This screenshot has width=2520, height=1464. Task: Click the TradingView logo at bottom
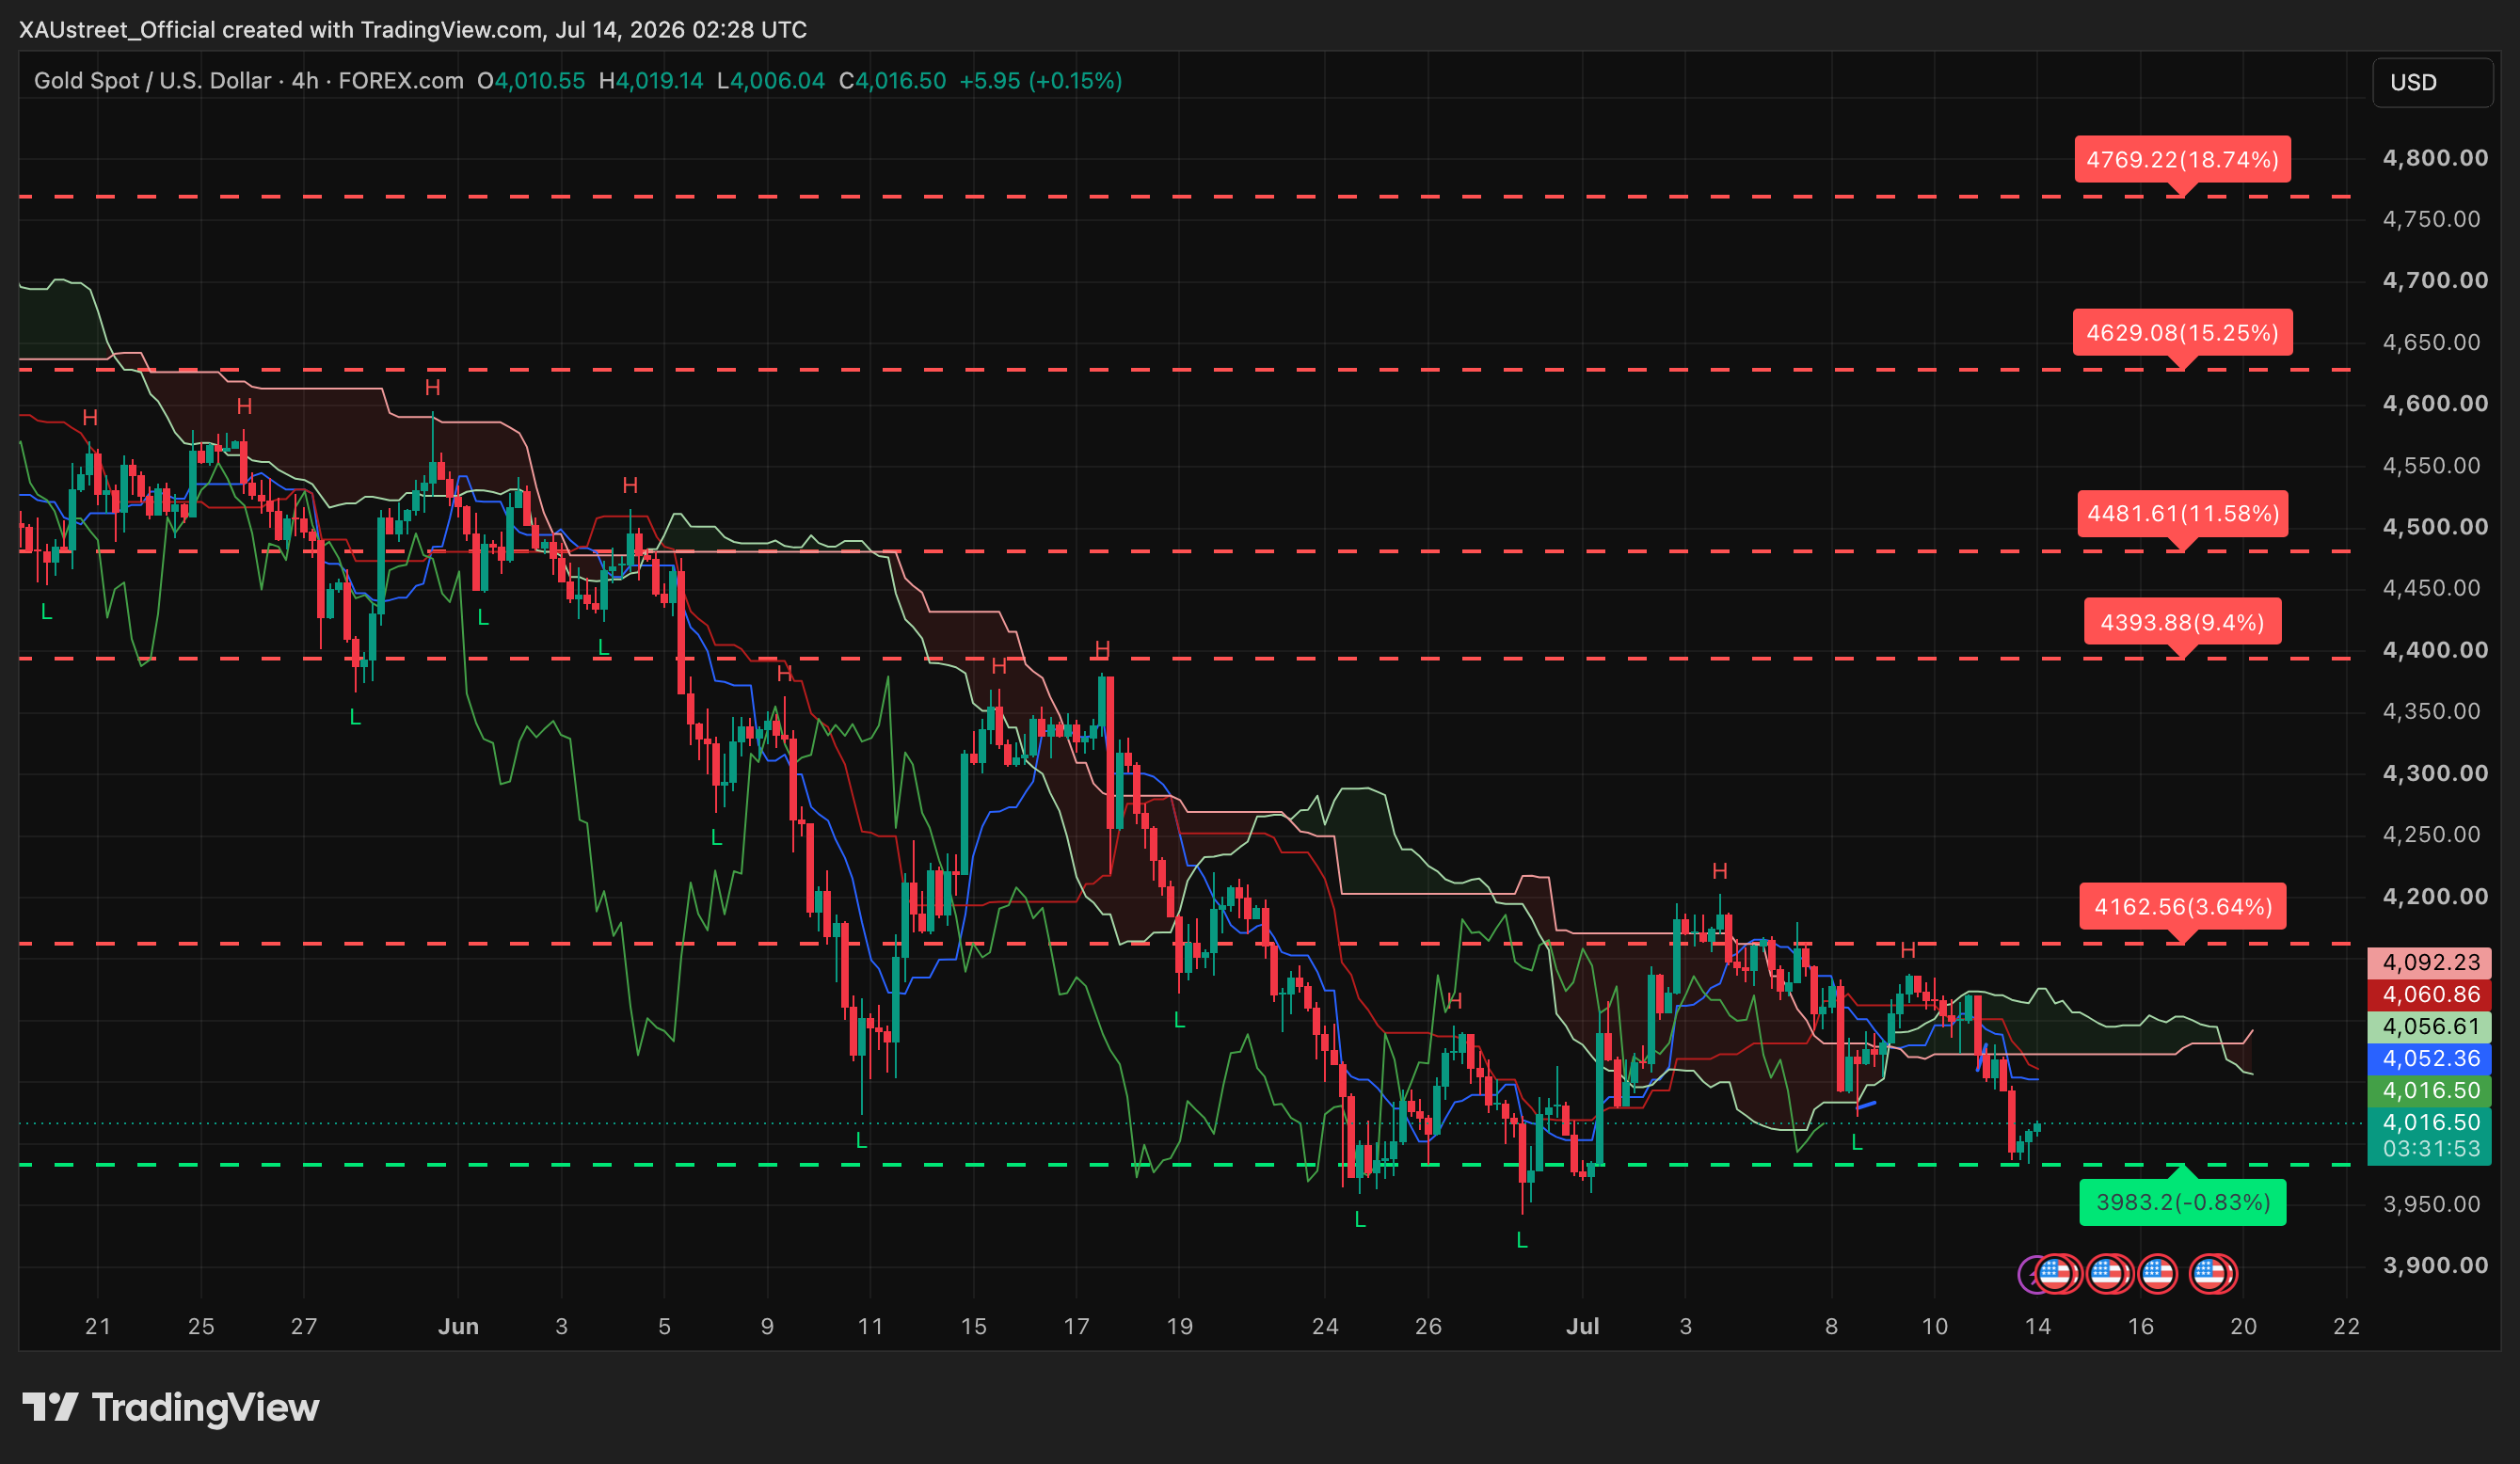tap(171, 1407)
